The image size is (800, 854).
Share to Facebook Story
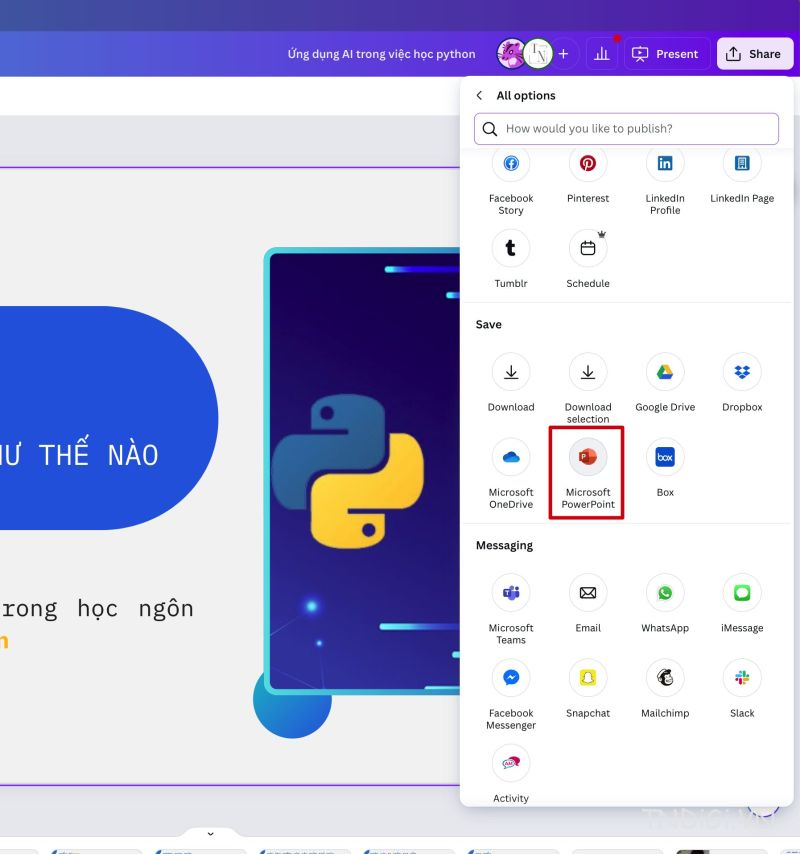pyautogui.click(x=511, y=163)
